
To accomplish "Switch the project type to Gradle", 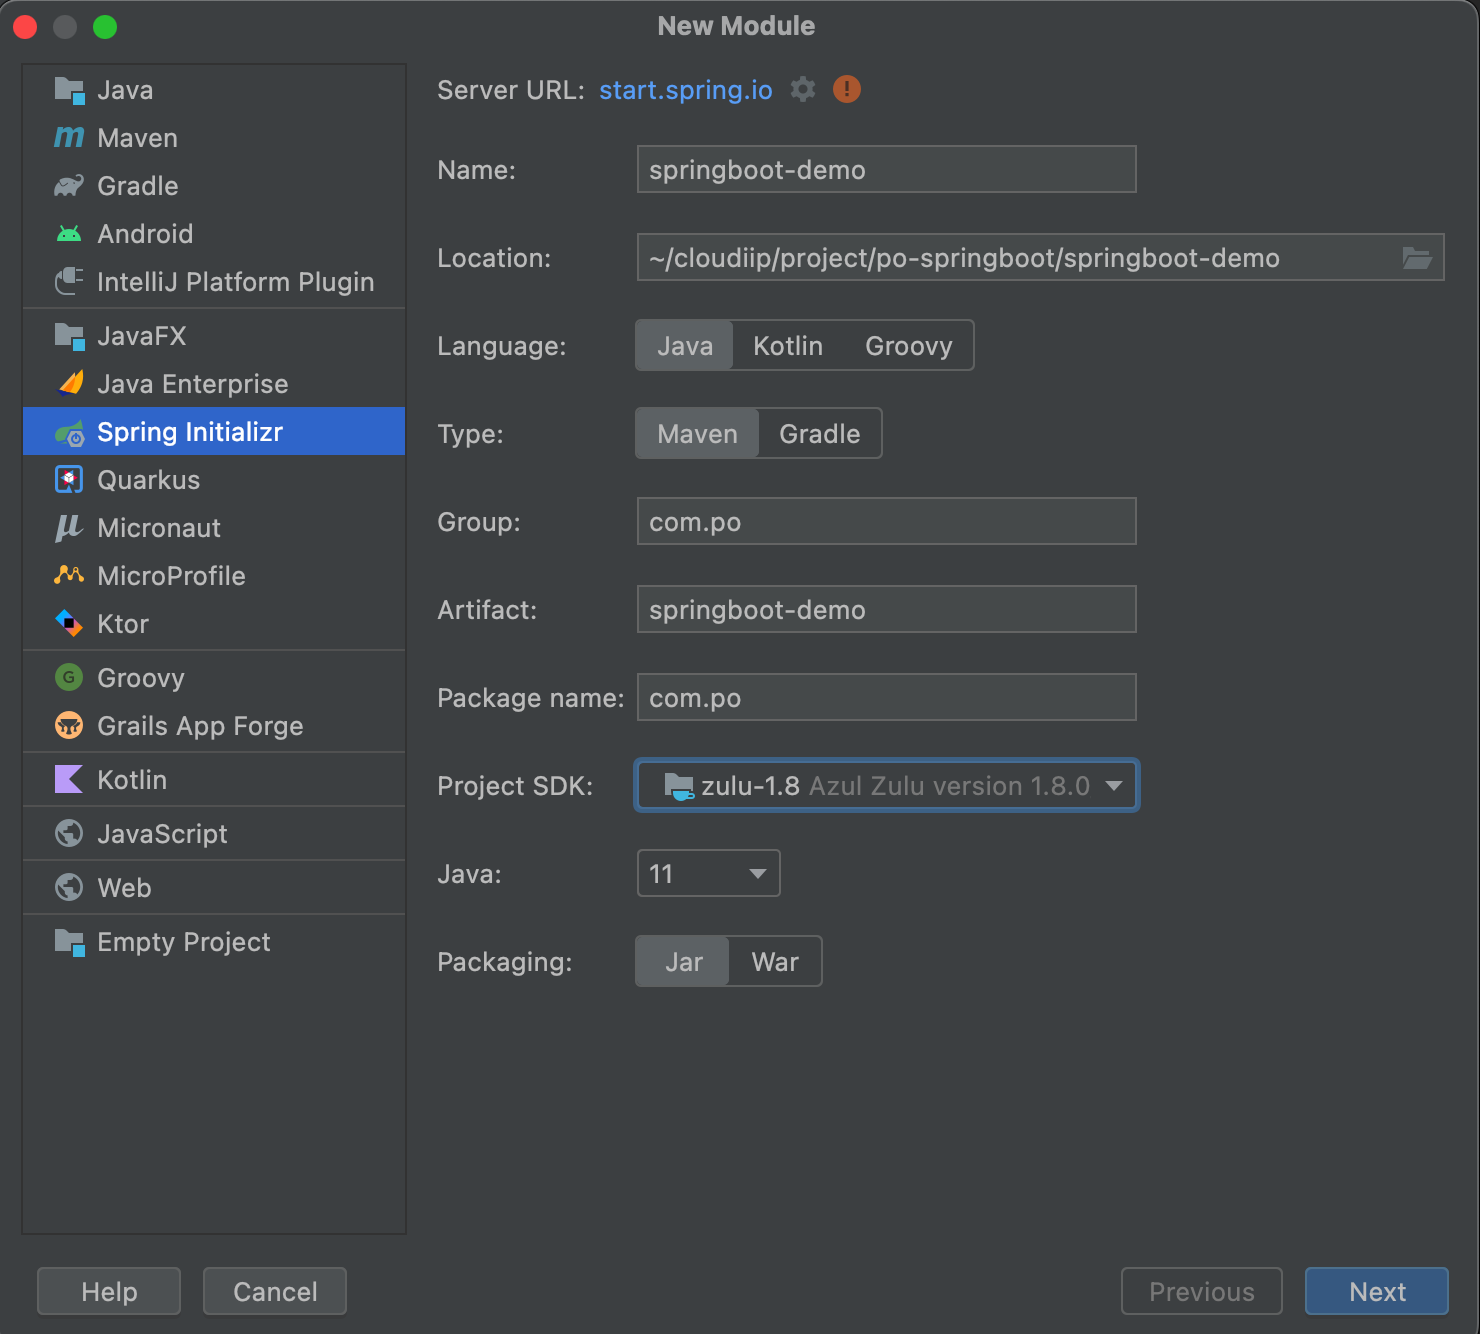I will pos(819,434).
